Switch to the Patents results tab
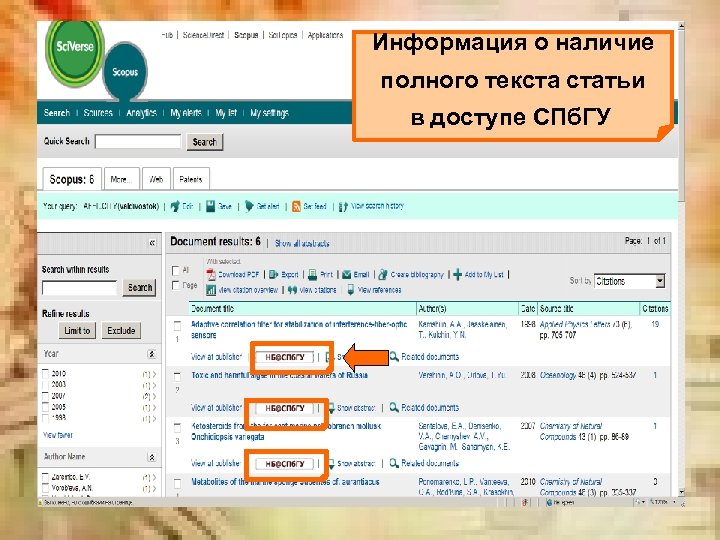 point(191,179)
